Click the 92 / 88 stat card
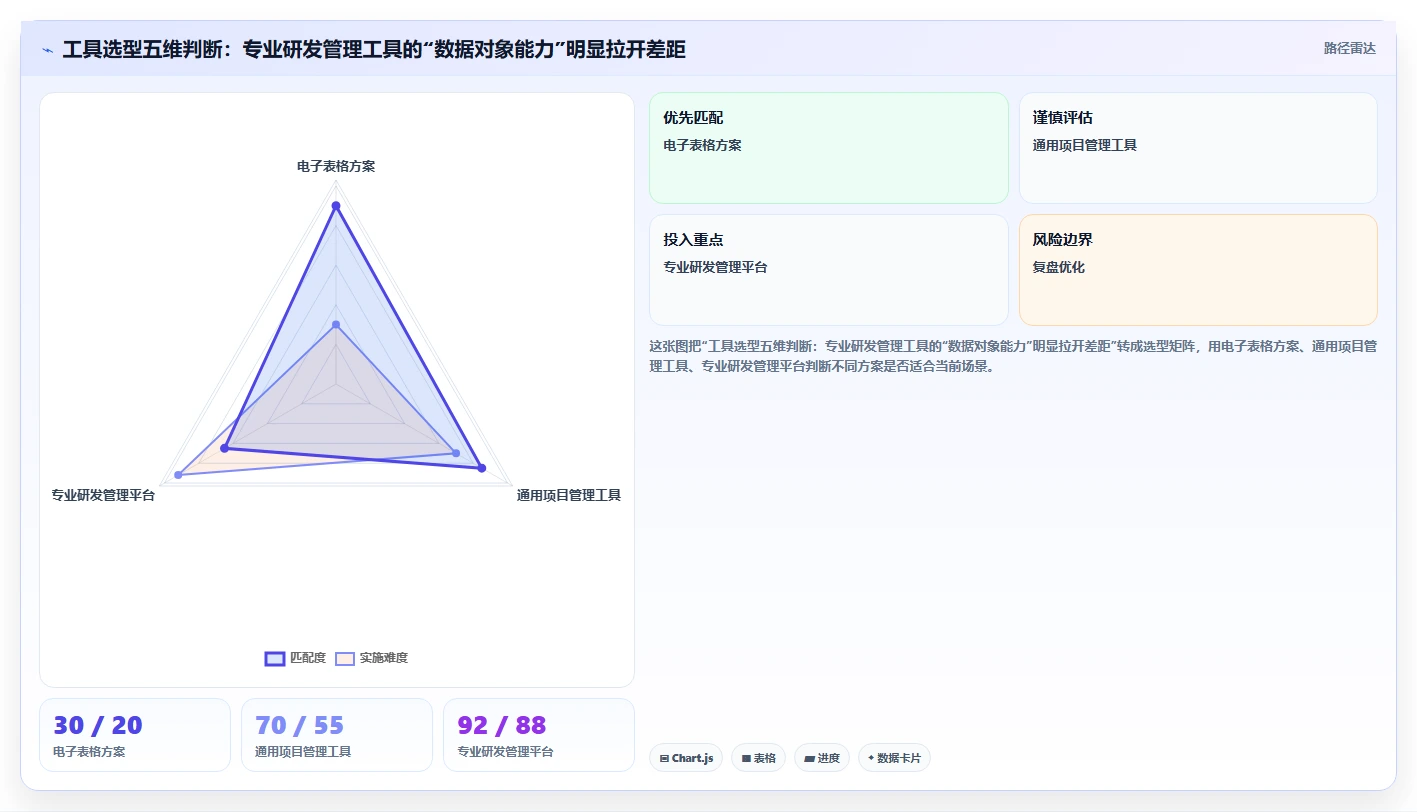The image size is (1417, 812). click(539, 735)
